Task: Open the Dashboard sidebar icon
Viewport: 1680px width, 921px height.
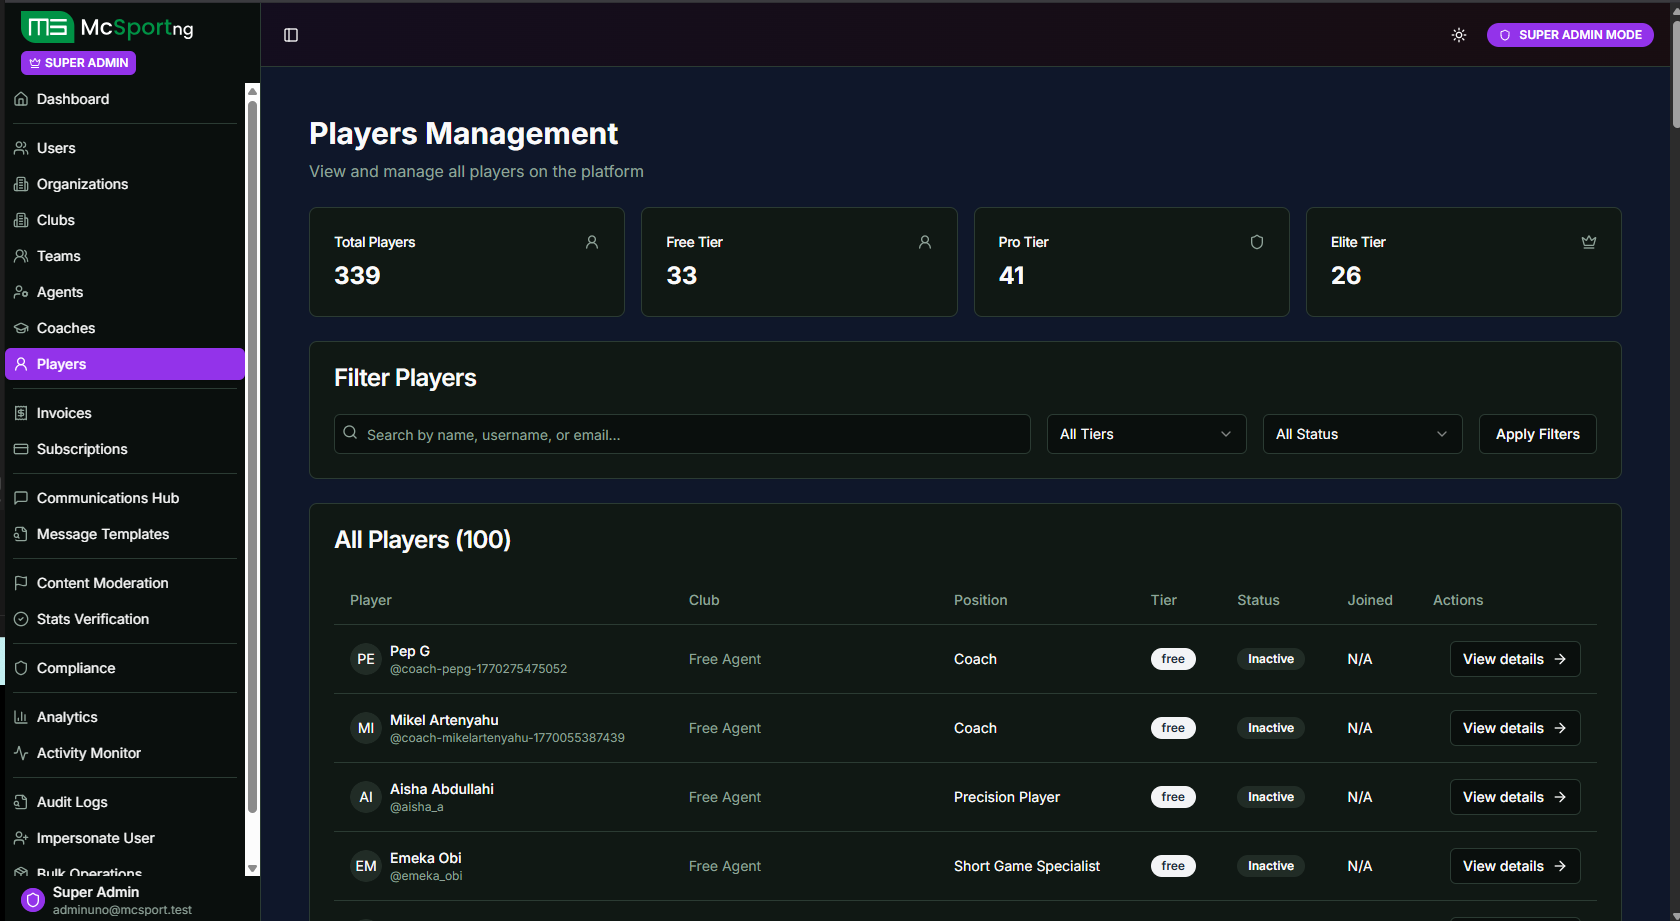Action: (x=21, y=99)
